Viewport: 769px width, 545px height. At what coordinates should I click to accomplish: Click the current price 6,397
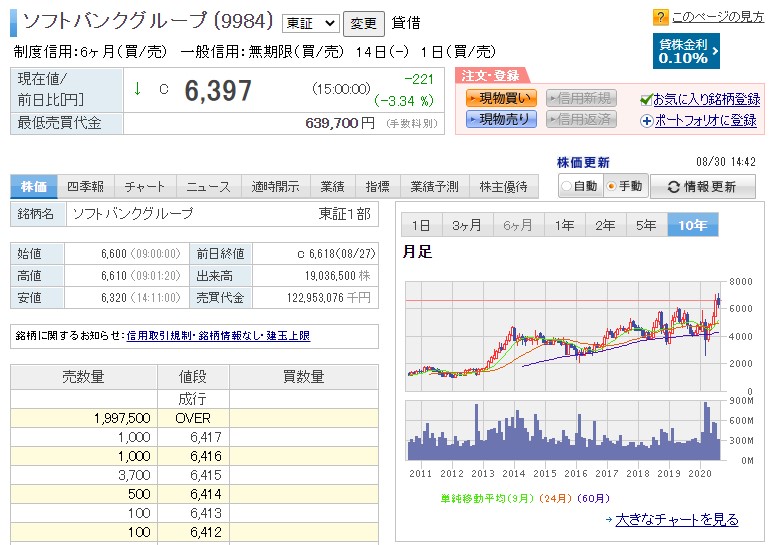(x=218, y=91)
